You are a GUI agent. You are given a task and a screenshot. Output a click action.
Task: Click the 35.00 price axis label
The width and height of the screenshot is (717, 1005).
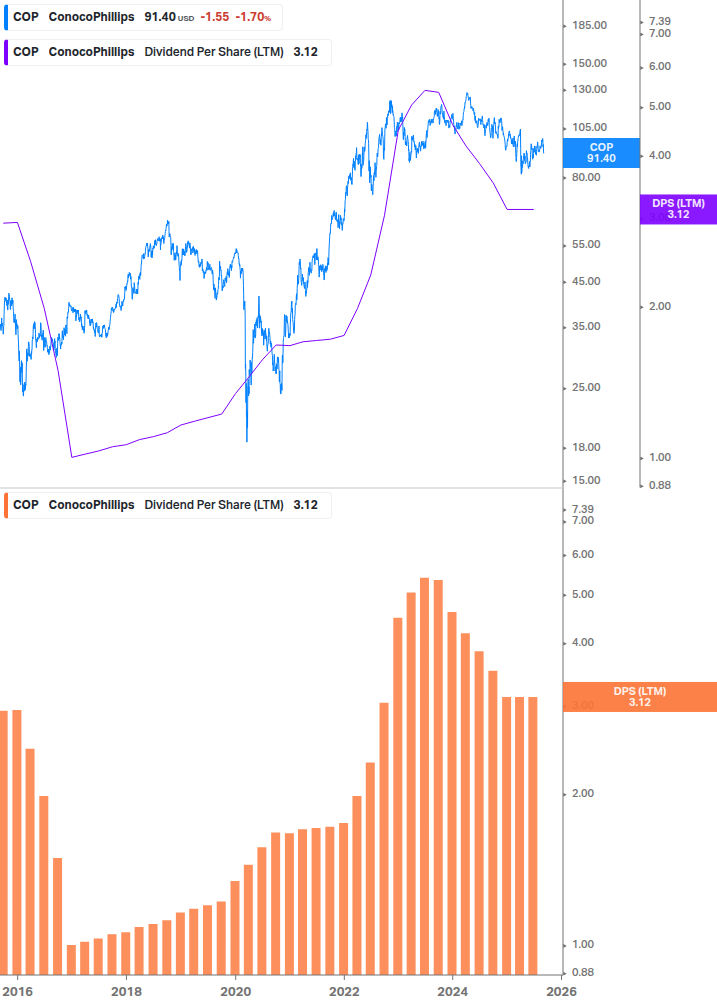tap(586, 326)
